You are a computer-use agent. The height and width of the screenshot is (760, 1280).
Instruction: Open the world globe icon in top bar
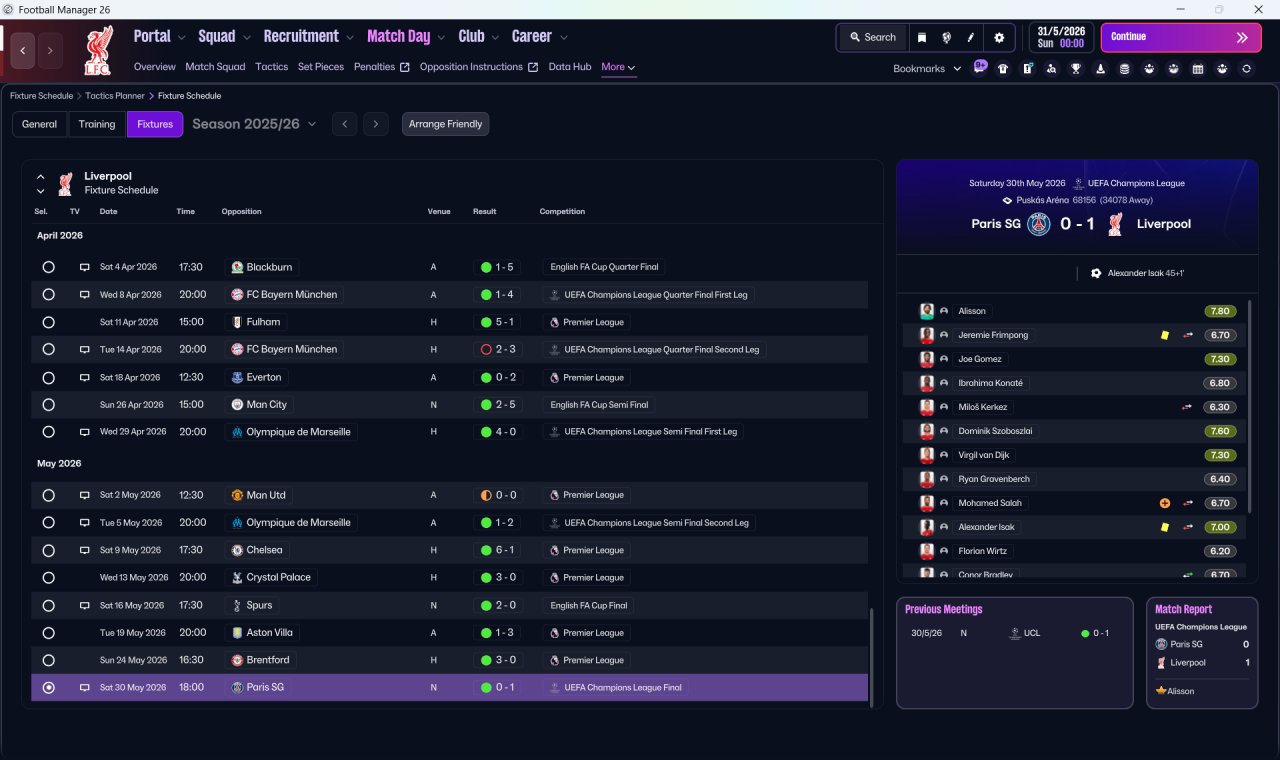[x=946, y=37]
